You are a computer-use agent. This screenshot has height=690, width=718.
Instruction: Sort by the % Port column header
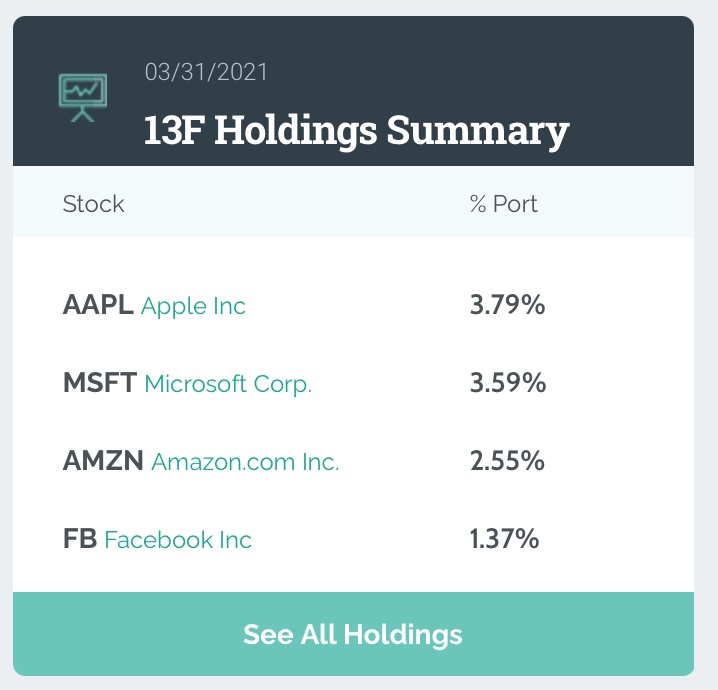click(504, 204)
